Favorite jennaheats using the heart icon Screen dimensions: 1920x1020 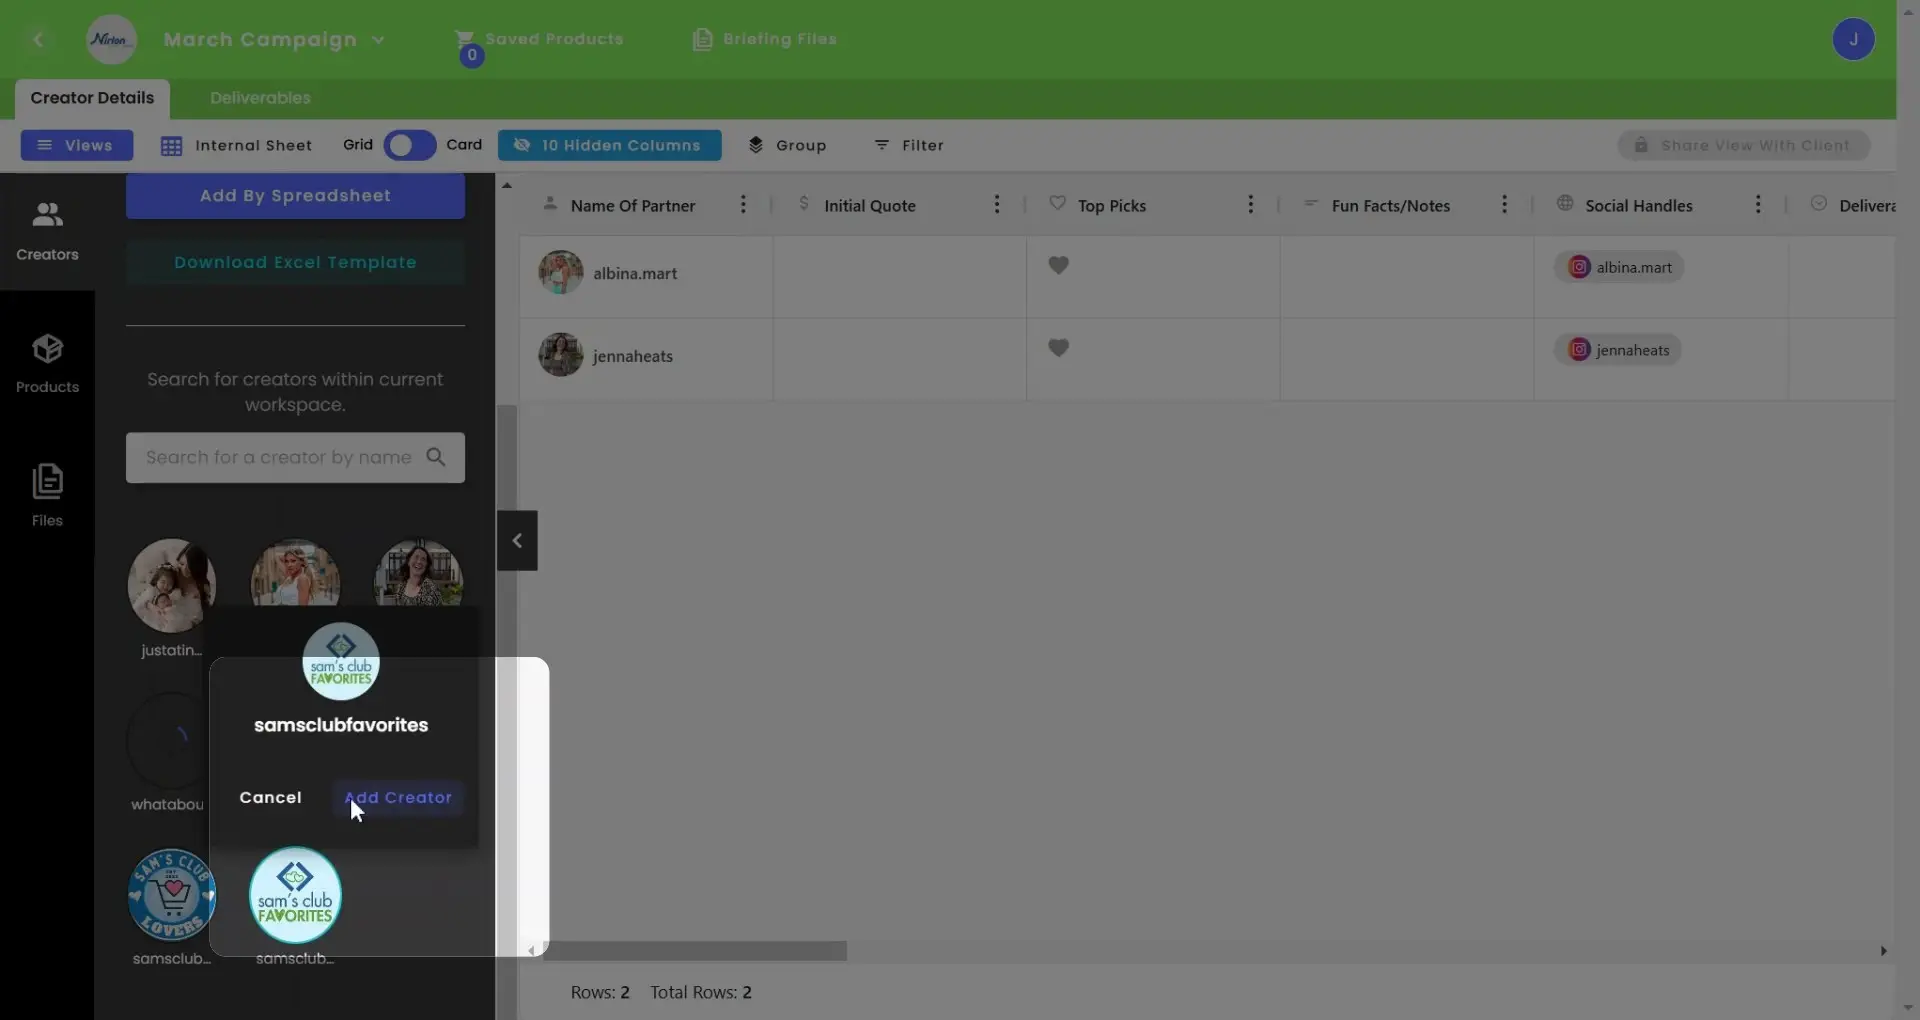tap(1059, 348)
